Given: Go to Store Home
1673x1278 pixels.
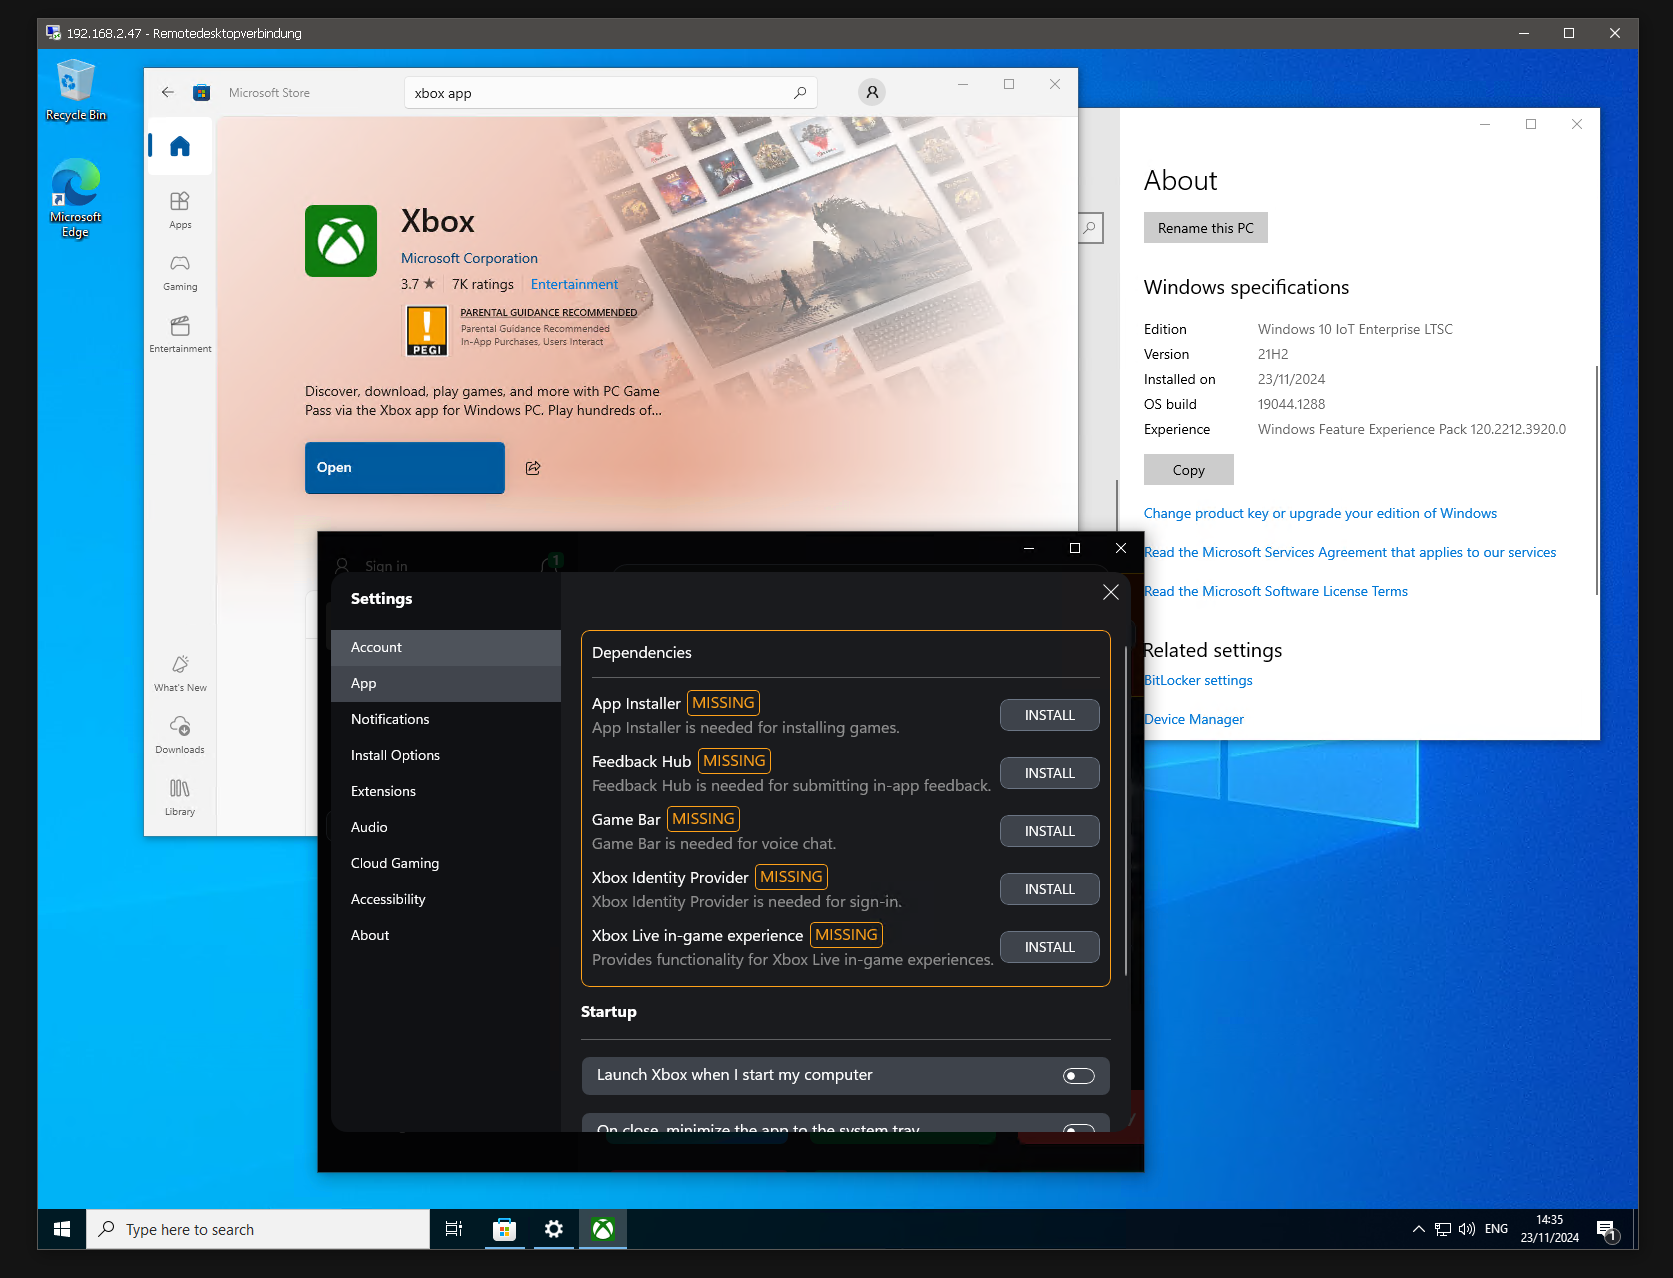Looking at the screenshot, I should 180,146.
